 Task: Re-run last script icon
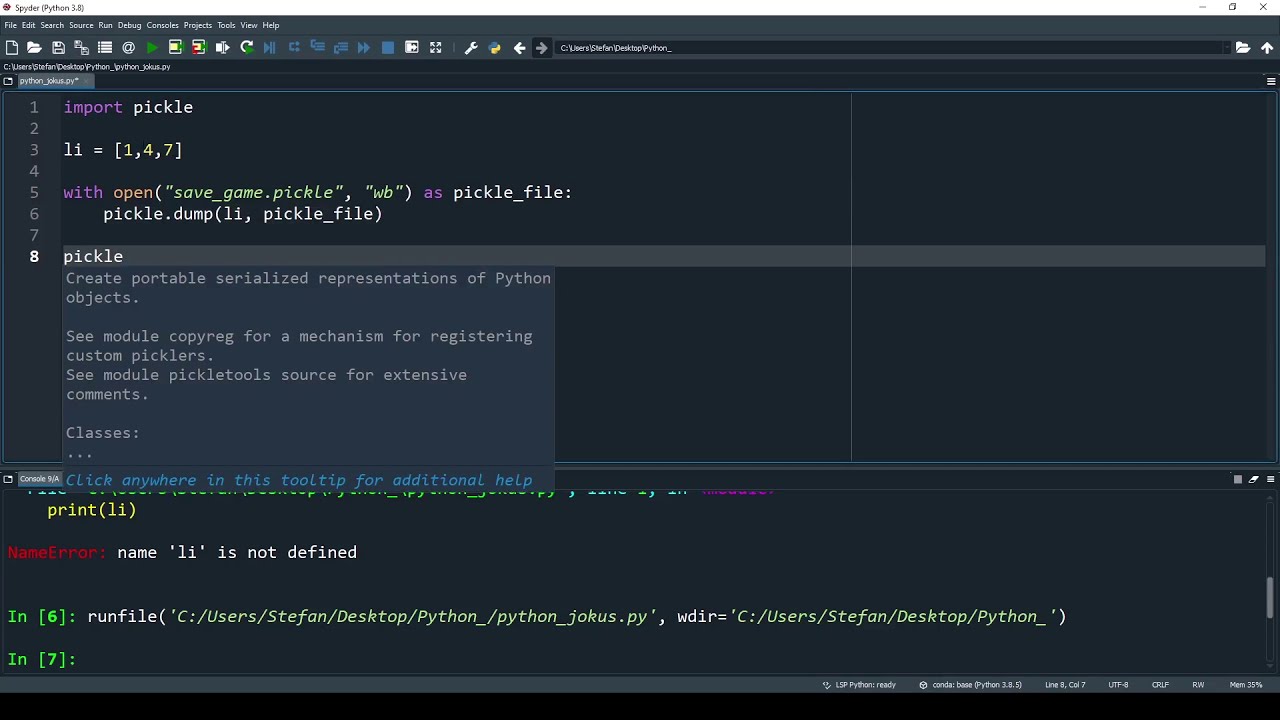[x=246, y=47]
